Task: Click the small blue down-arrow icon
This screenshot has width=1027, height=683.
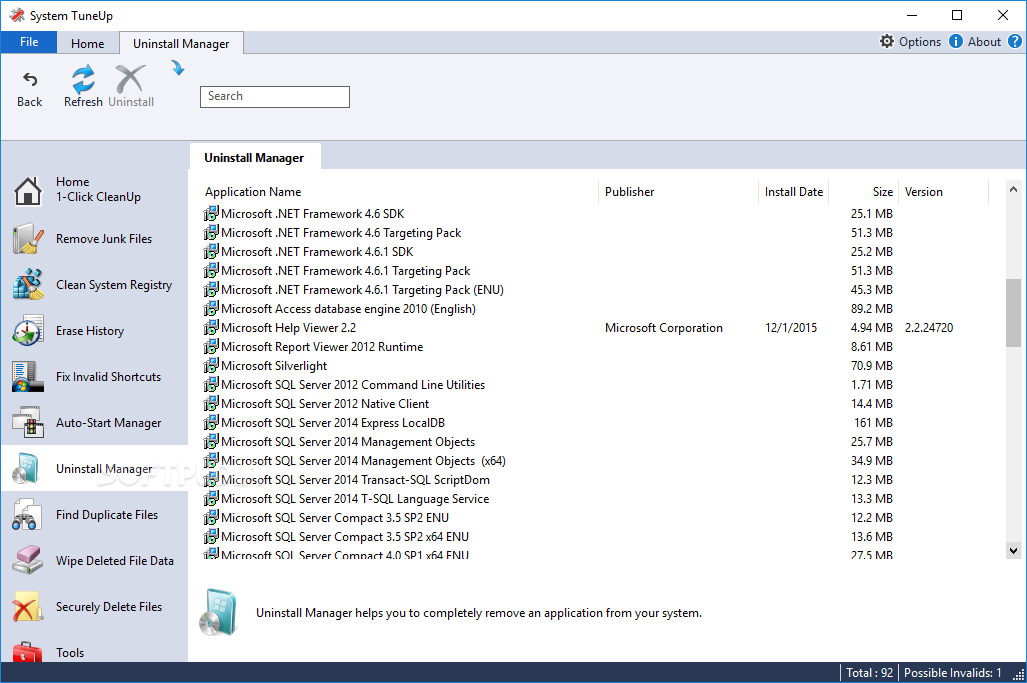Action: (178, 67)
